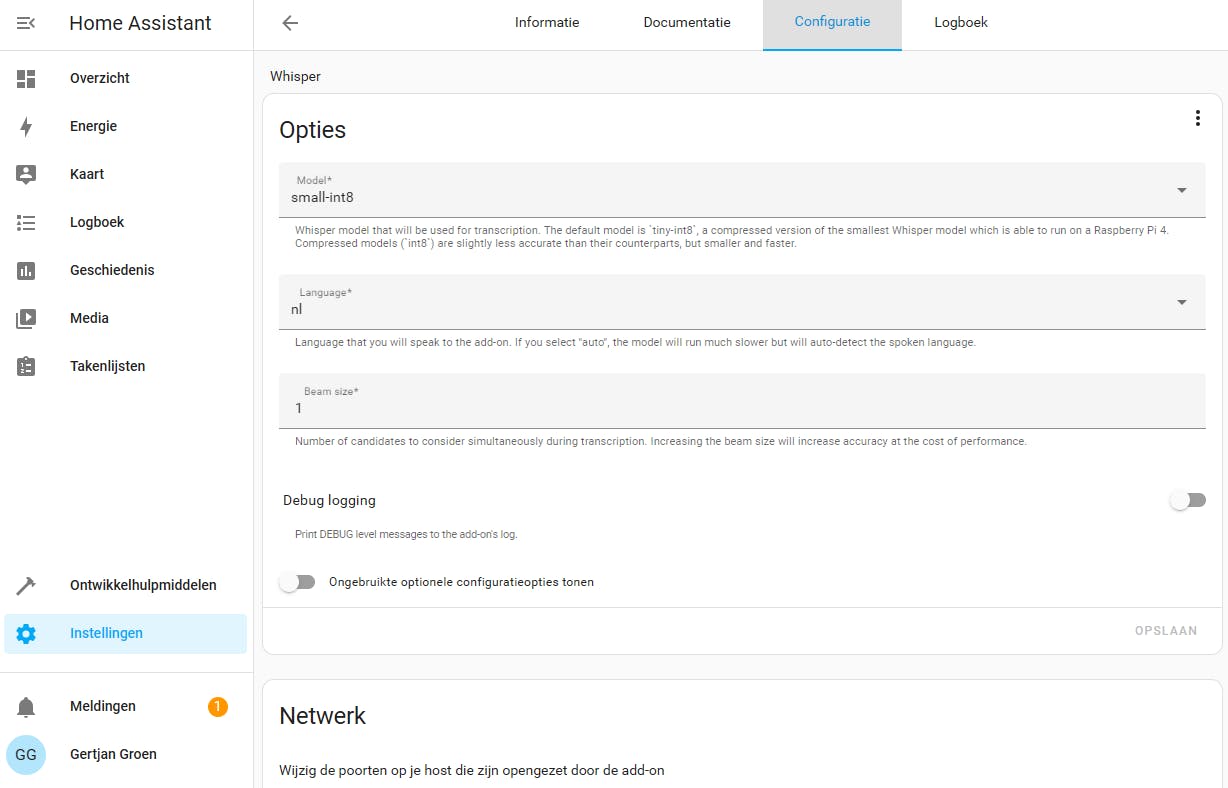Switch to the Documentatie tab

pos(687,22)
